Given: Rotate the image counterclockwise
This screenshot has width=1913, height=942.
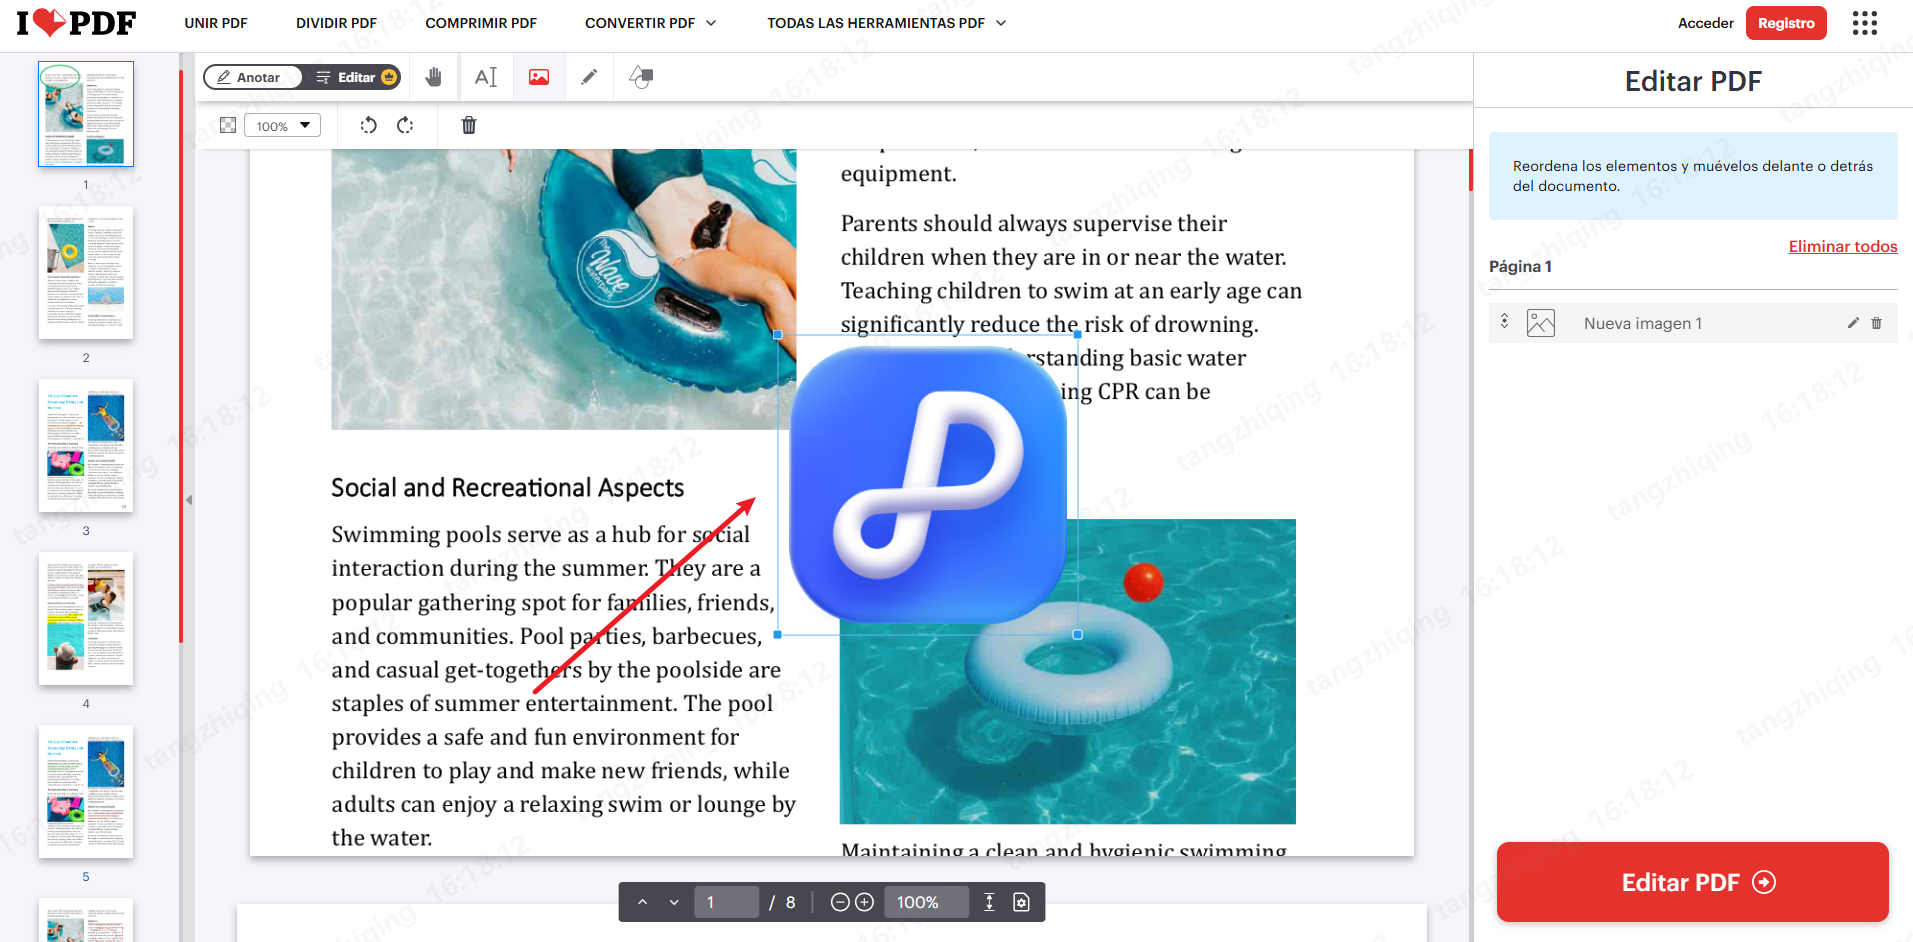Looking at the screenshot, I should [368, 125].
